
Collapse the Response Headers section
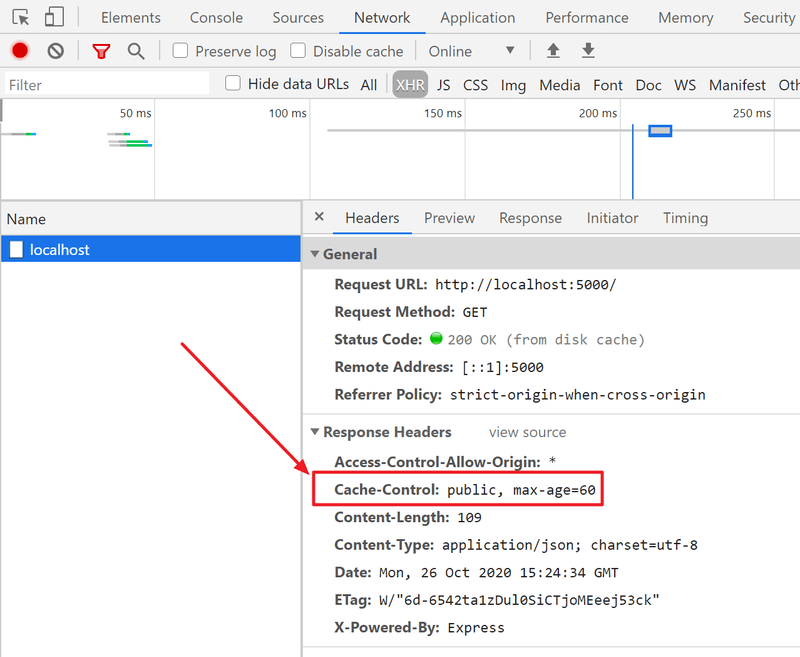(x=315, y=432)
